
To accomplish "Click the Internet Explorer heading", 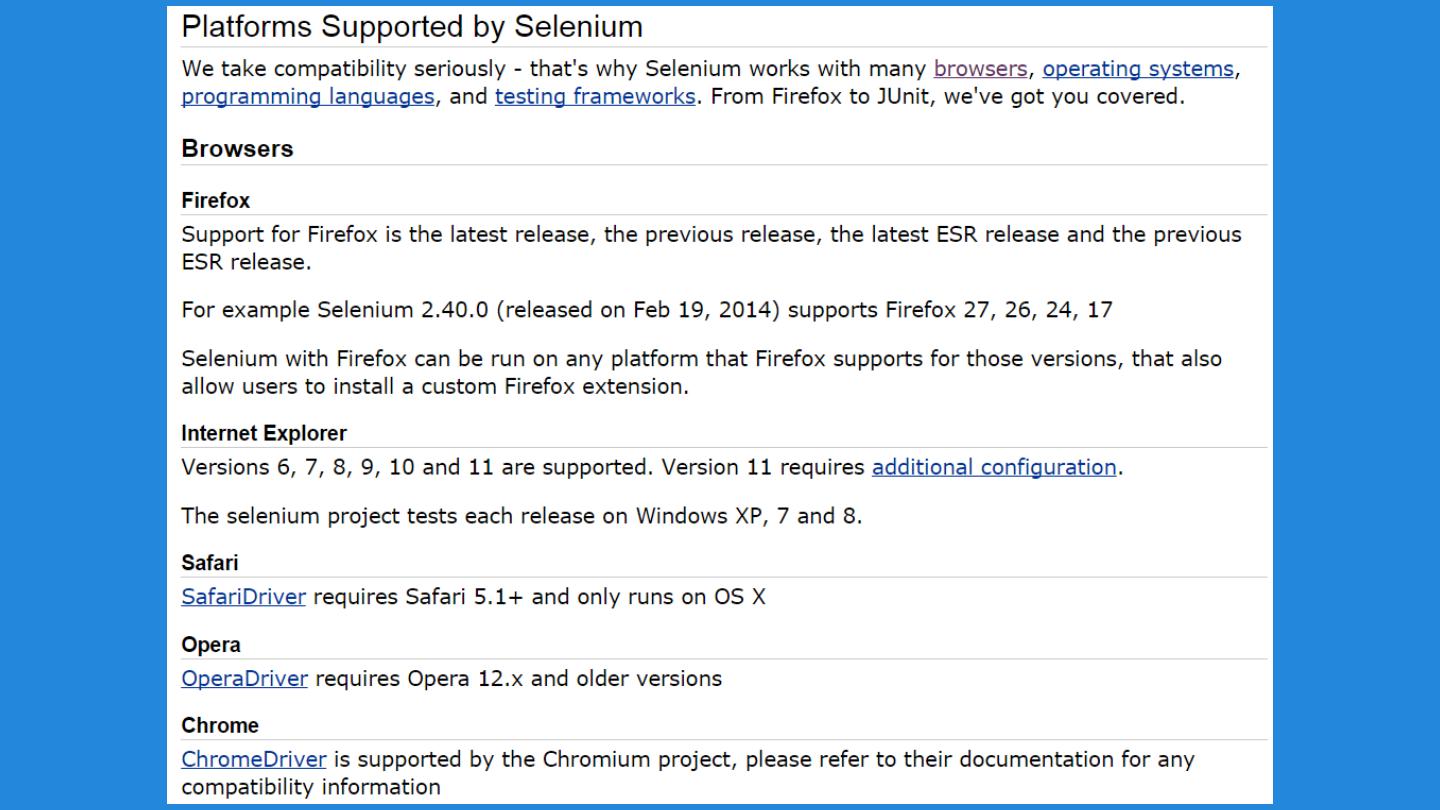I will (x=264, y=434).
